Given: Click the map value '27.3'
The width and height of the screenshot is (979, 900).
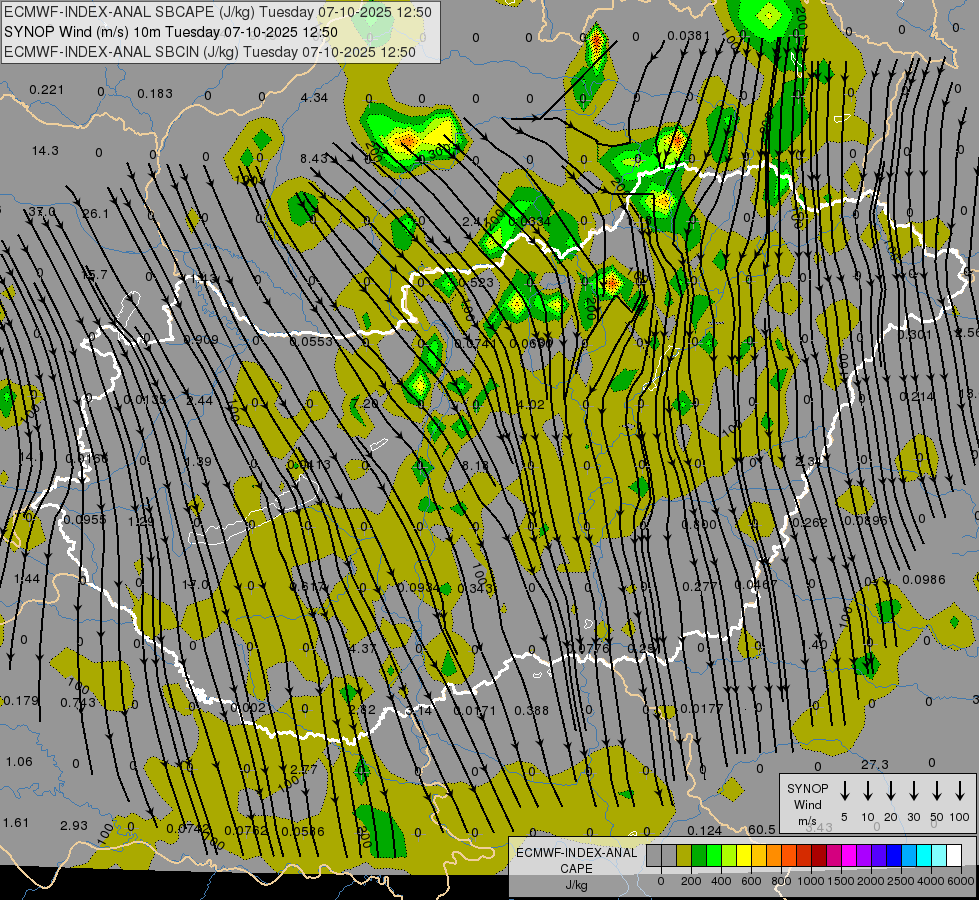Looking at the screenshot, I should [874, 764].
